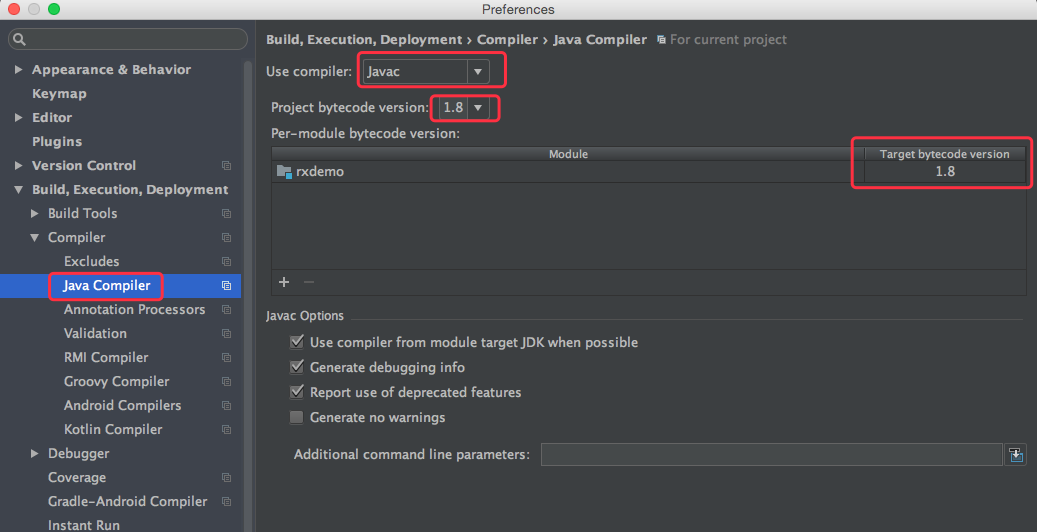Select Kotlin Compiler settings
Image resolution: width=1037 pixels, height=532 pixels.
tap(113, 429)
